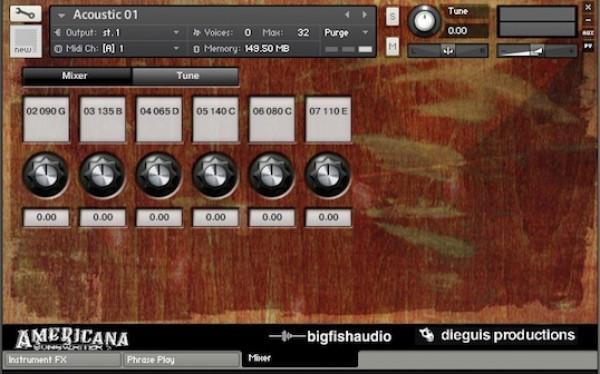The height and width of the screenshot is (374, 600).
Task: Click the 0.00 value under 05 140 C
Action: coord(215,217)
